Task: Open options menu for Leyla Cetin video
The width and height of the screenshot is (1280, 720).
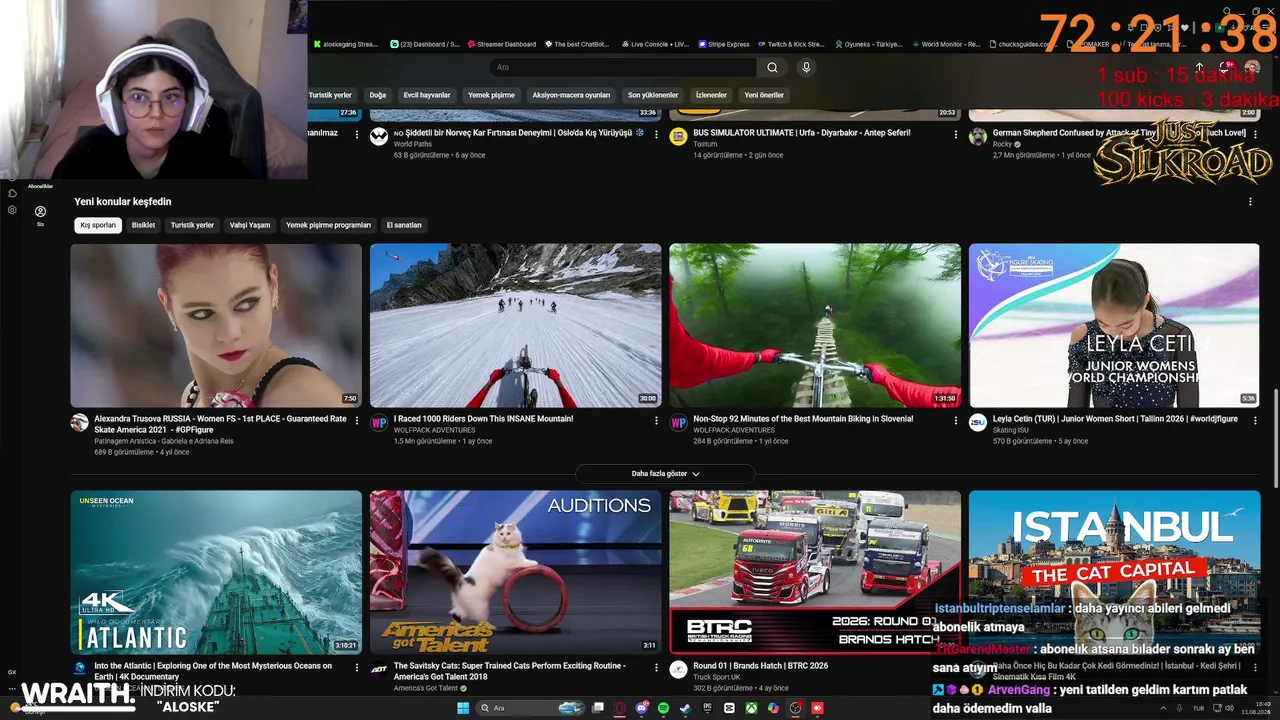Action: click(1255, 421)
